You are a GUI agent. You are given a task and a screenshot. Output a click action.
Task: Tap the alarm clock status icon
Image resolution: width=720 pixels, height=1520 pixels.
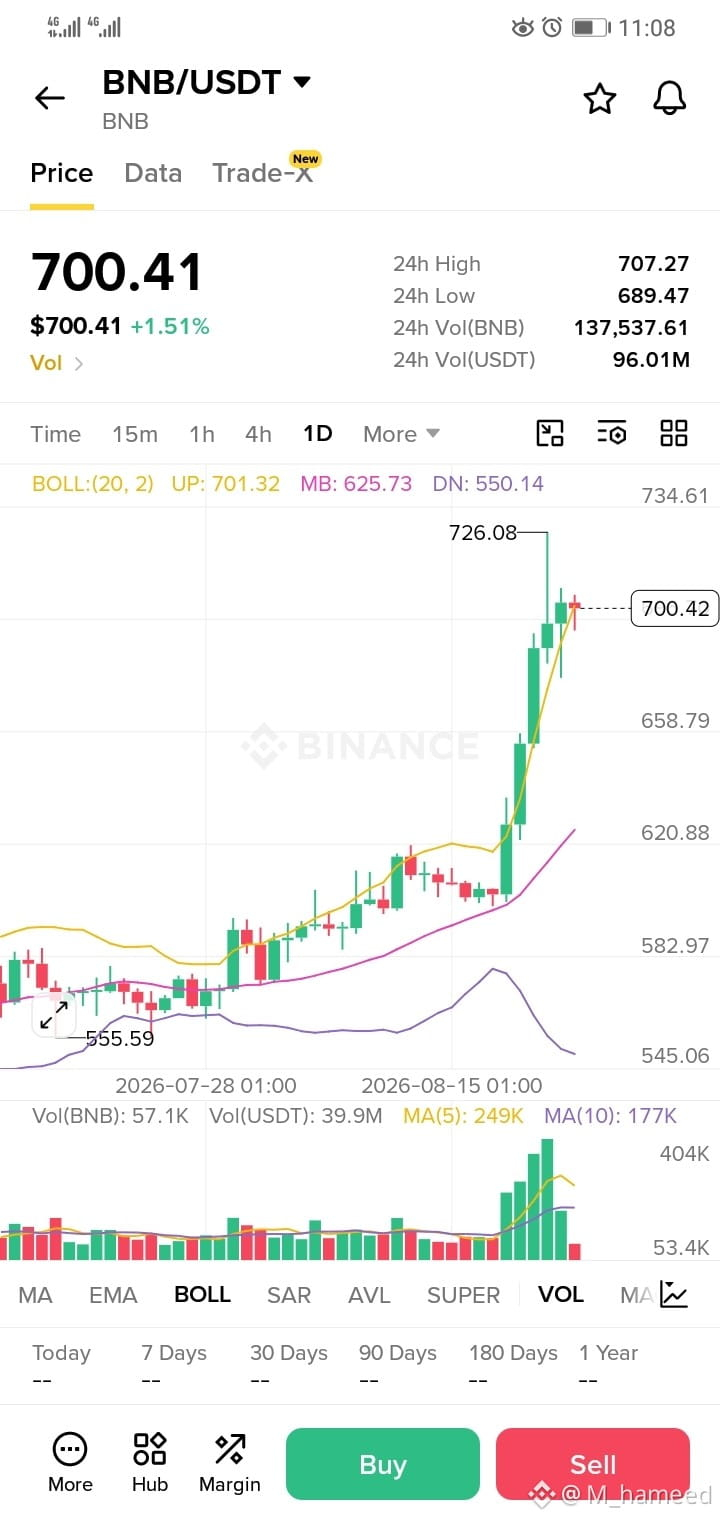tap(552, 27)
